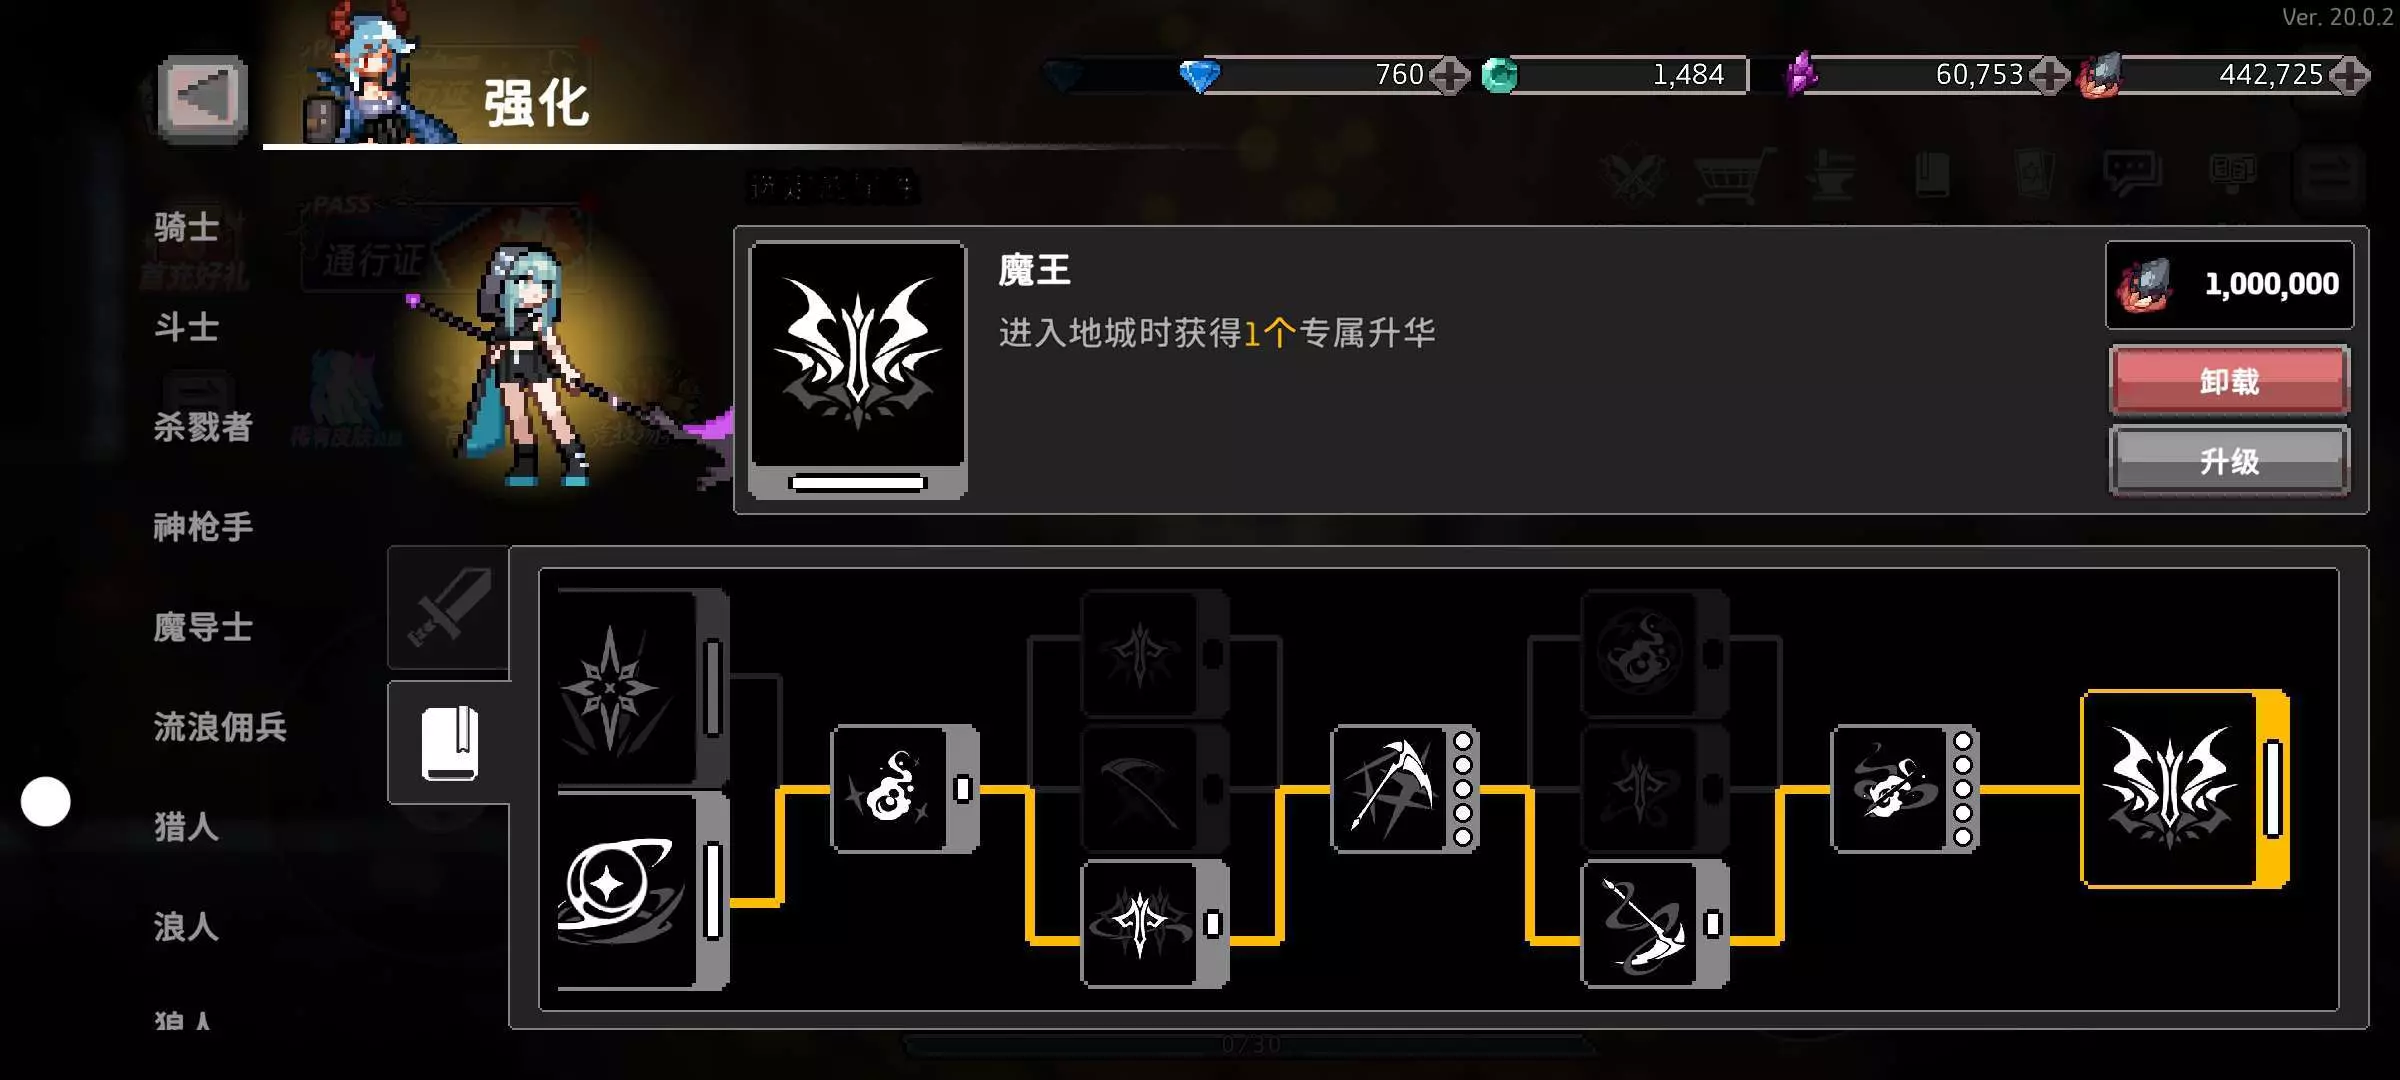Click the 升级 upgrade button

(x=2230, y=461)
